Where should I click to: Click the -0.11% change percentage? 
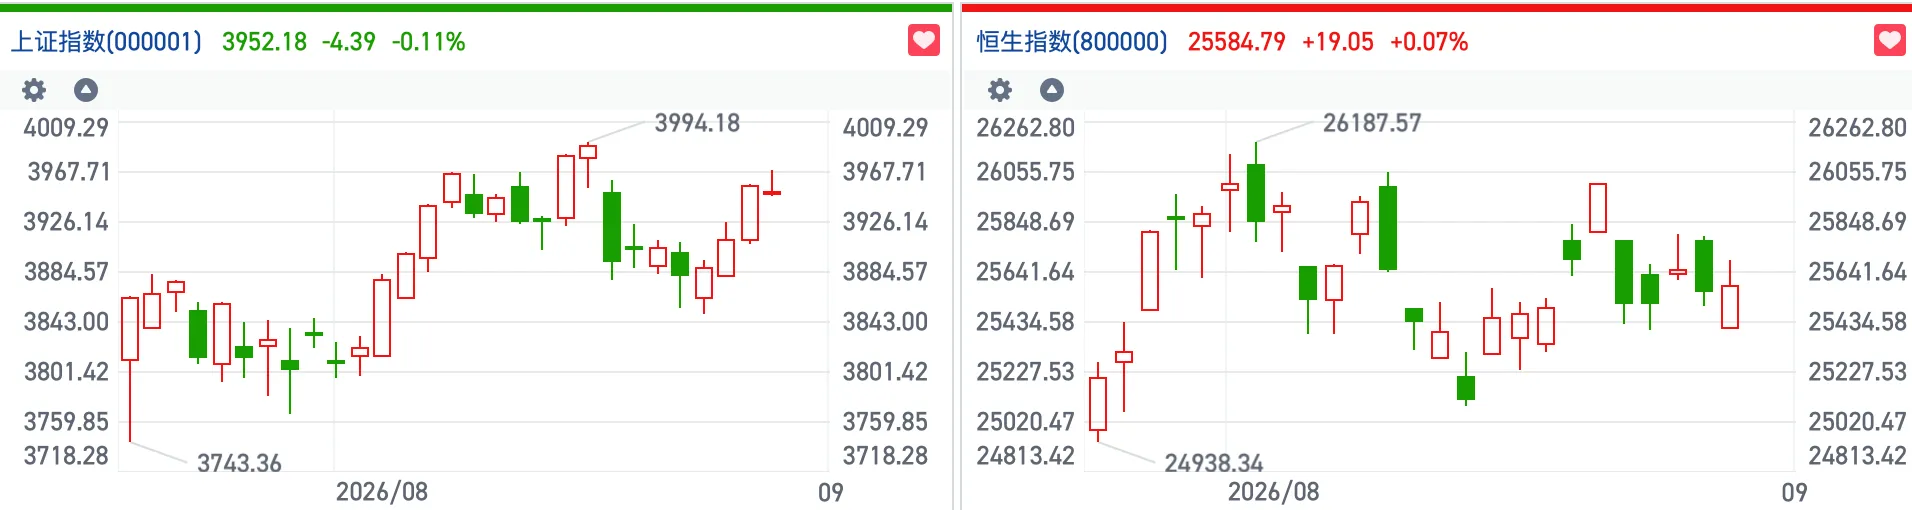(x=428, y=42)
